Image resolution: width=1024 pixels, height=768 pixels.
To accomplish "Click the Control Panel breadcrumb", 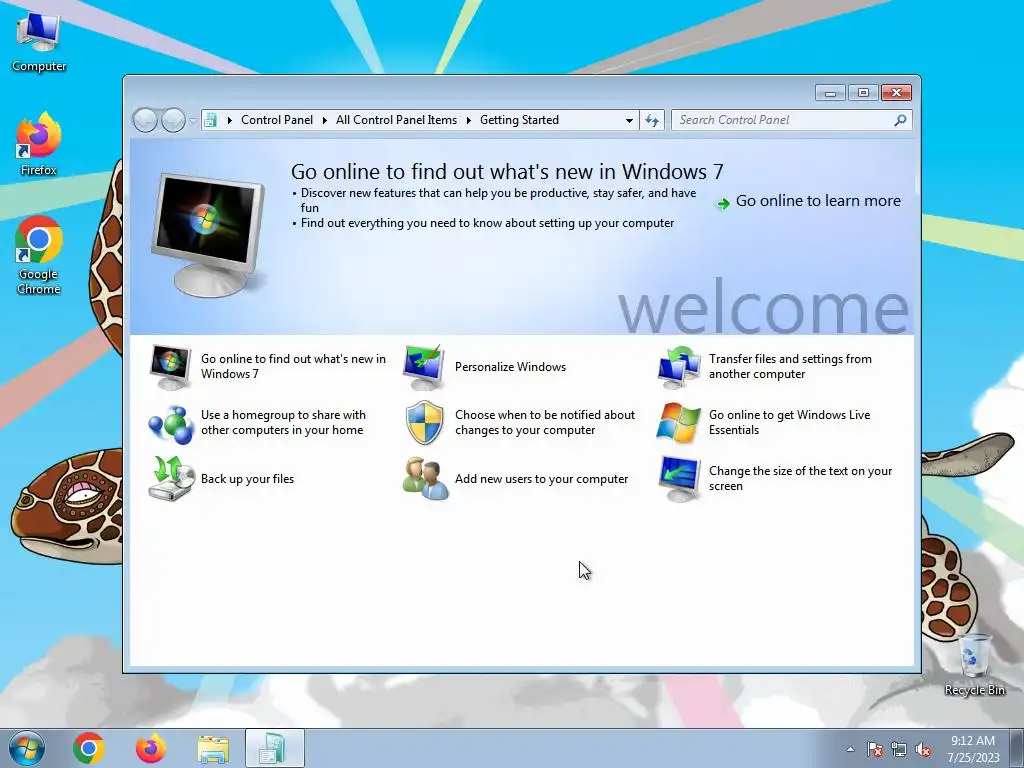I will [x=277, y=120].
